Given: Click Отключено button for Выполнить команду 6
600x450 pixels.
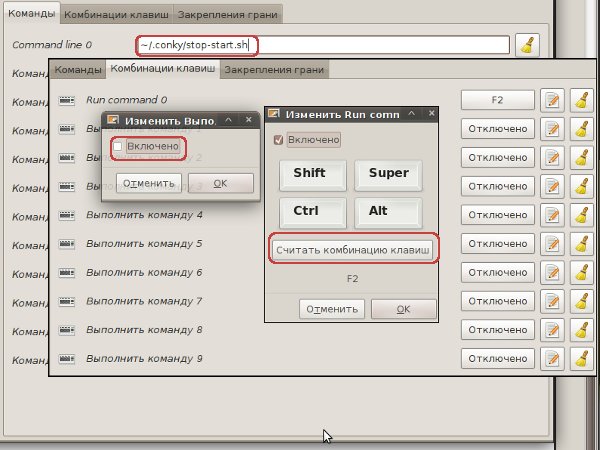Looking at the screenshot, I should (497, 272).
